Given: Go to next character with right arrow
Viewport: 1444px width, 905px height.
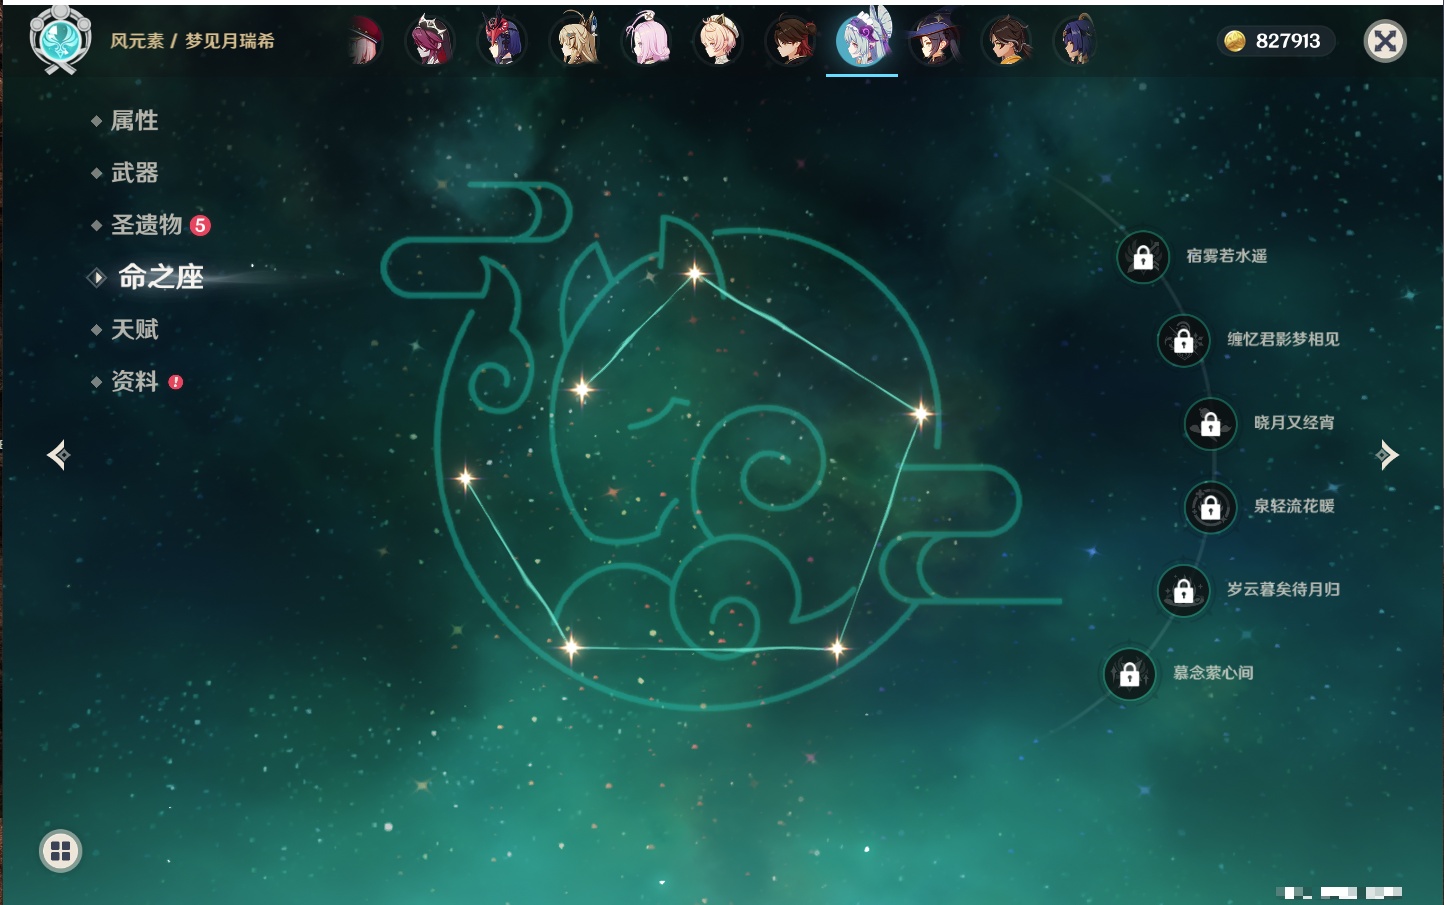Looking at the screenshot, I should coord(1387,455).
